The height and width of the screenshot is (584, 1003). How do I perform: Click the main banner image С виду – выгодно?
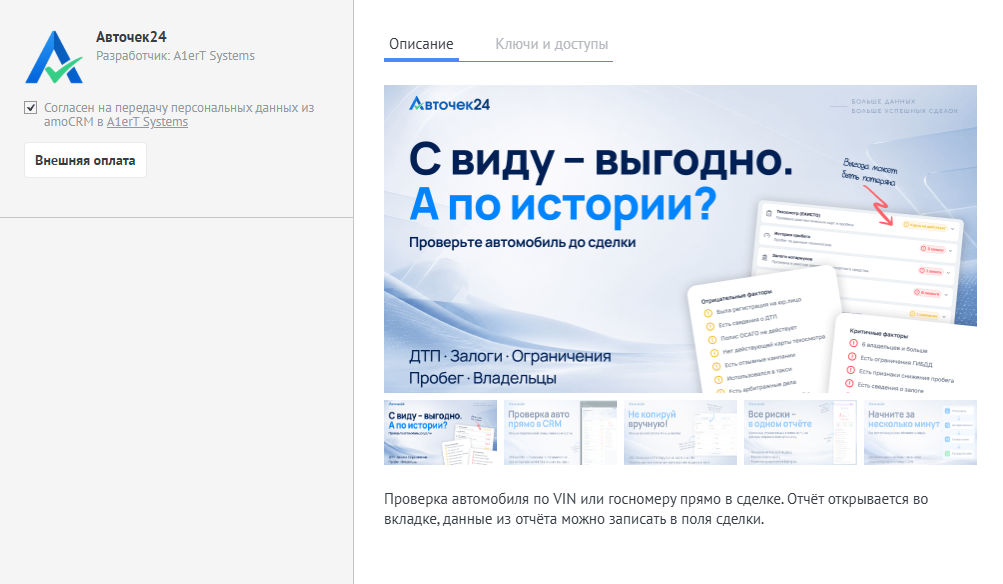pyautogui.click(x=680, y=239)
